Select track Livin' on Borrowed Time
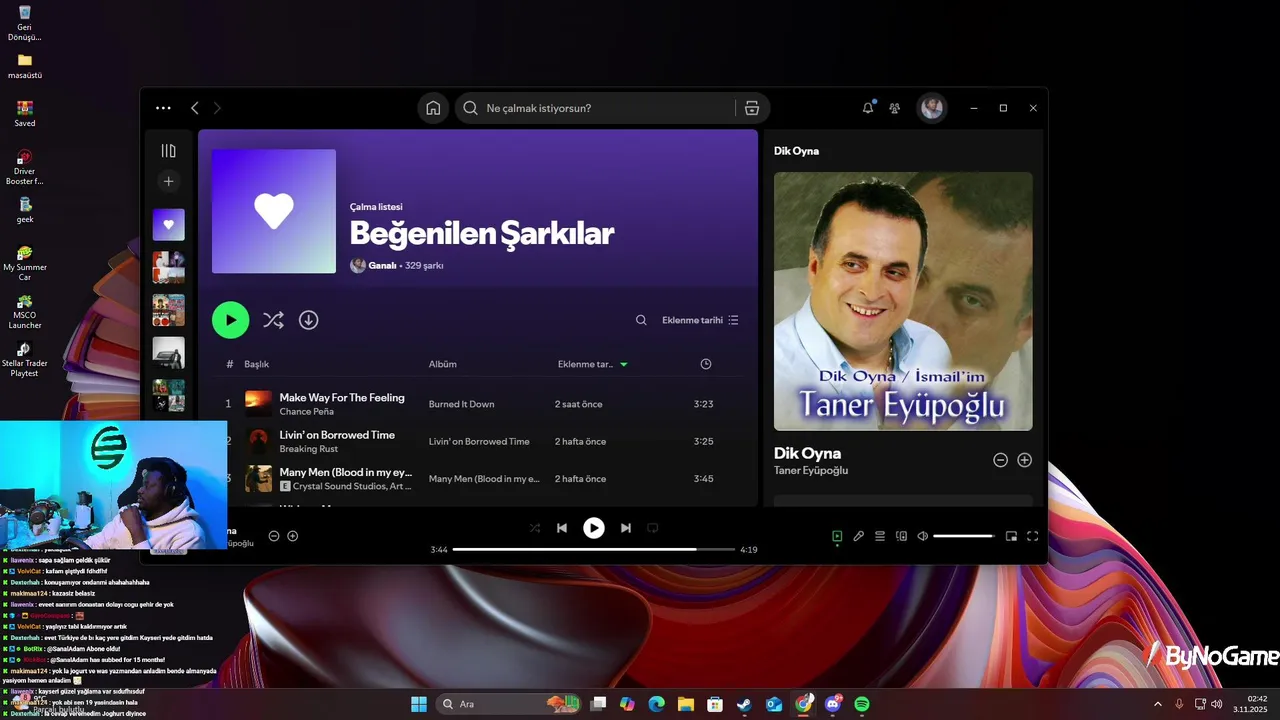 point(337,435)
